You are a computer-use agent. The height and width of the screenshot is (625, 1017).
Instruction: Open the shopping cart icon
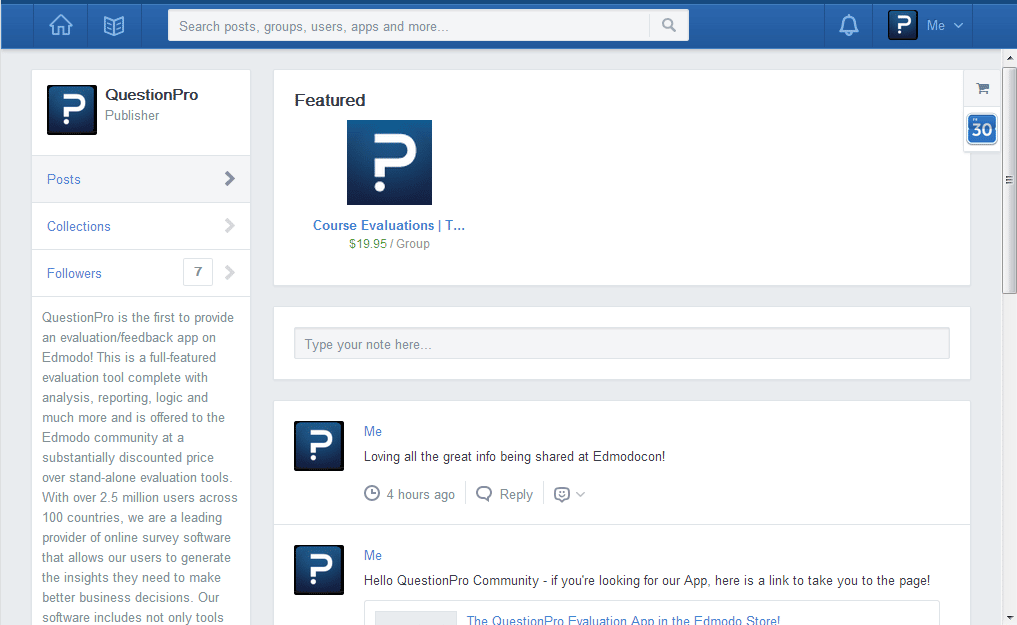click(983, 88)
